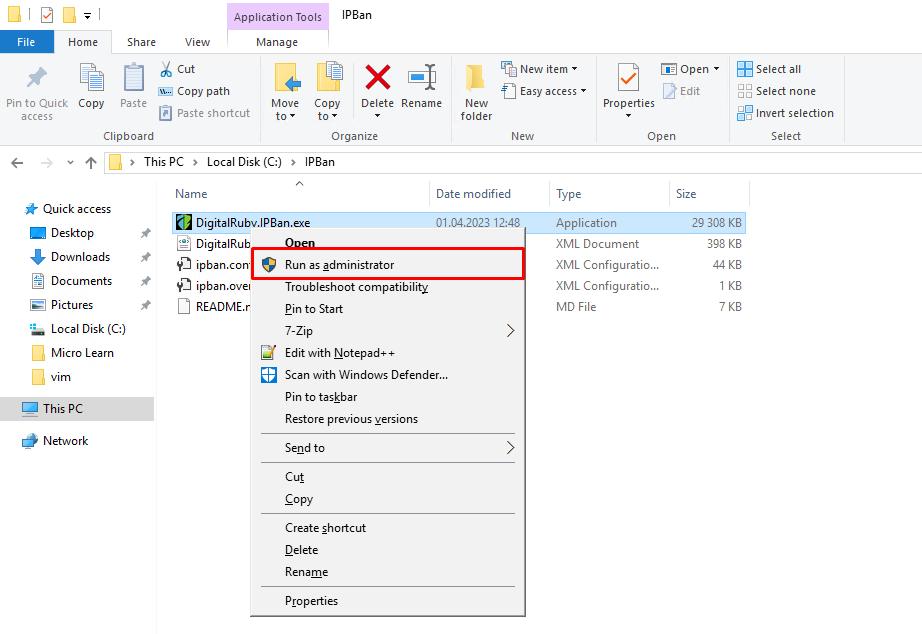922x634 pixels.
Task: Click the DigitalRuby.IPBan.exe application icon
Action: [x=184, y=222]
